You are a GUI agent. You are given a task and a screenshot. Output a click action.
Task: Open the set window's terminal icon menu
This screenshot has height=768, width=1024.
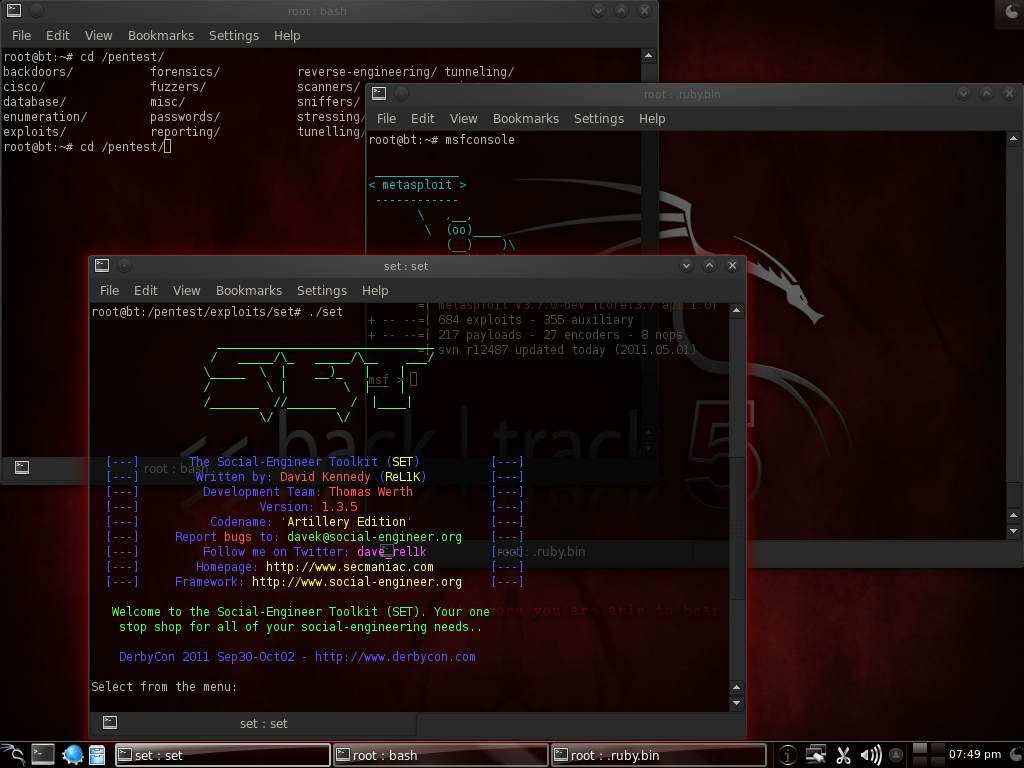101,266
